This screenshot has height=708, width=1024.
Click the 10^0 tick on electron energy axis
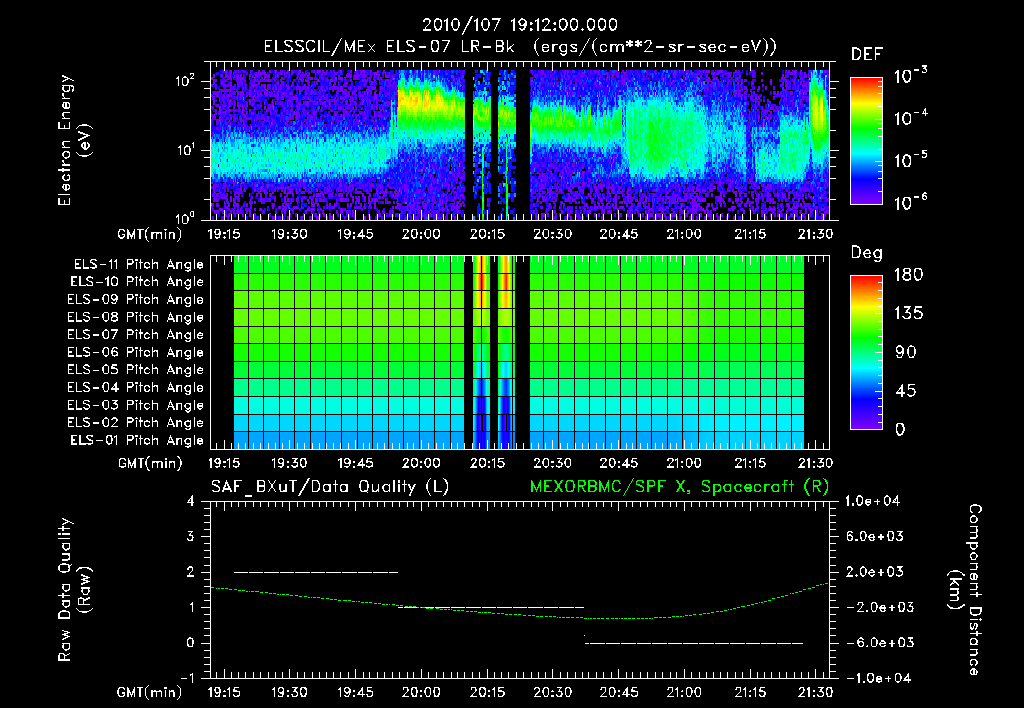point(186,218)
